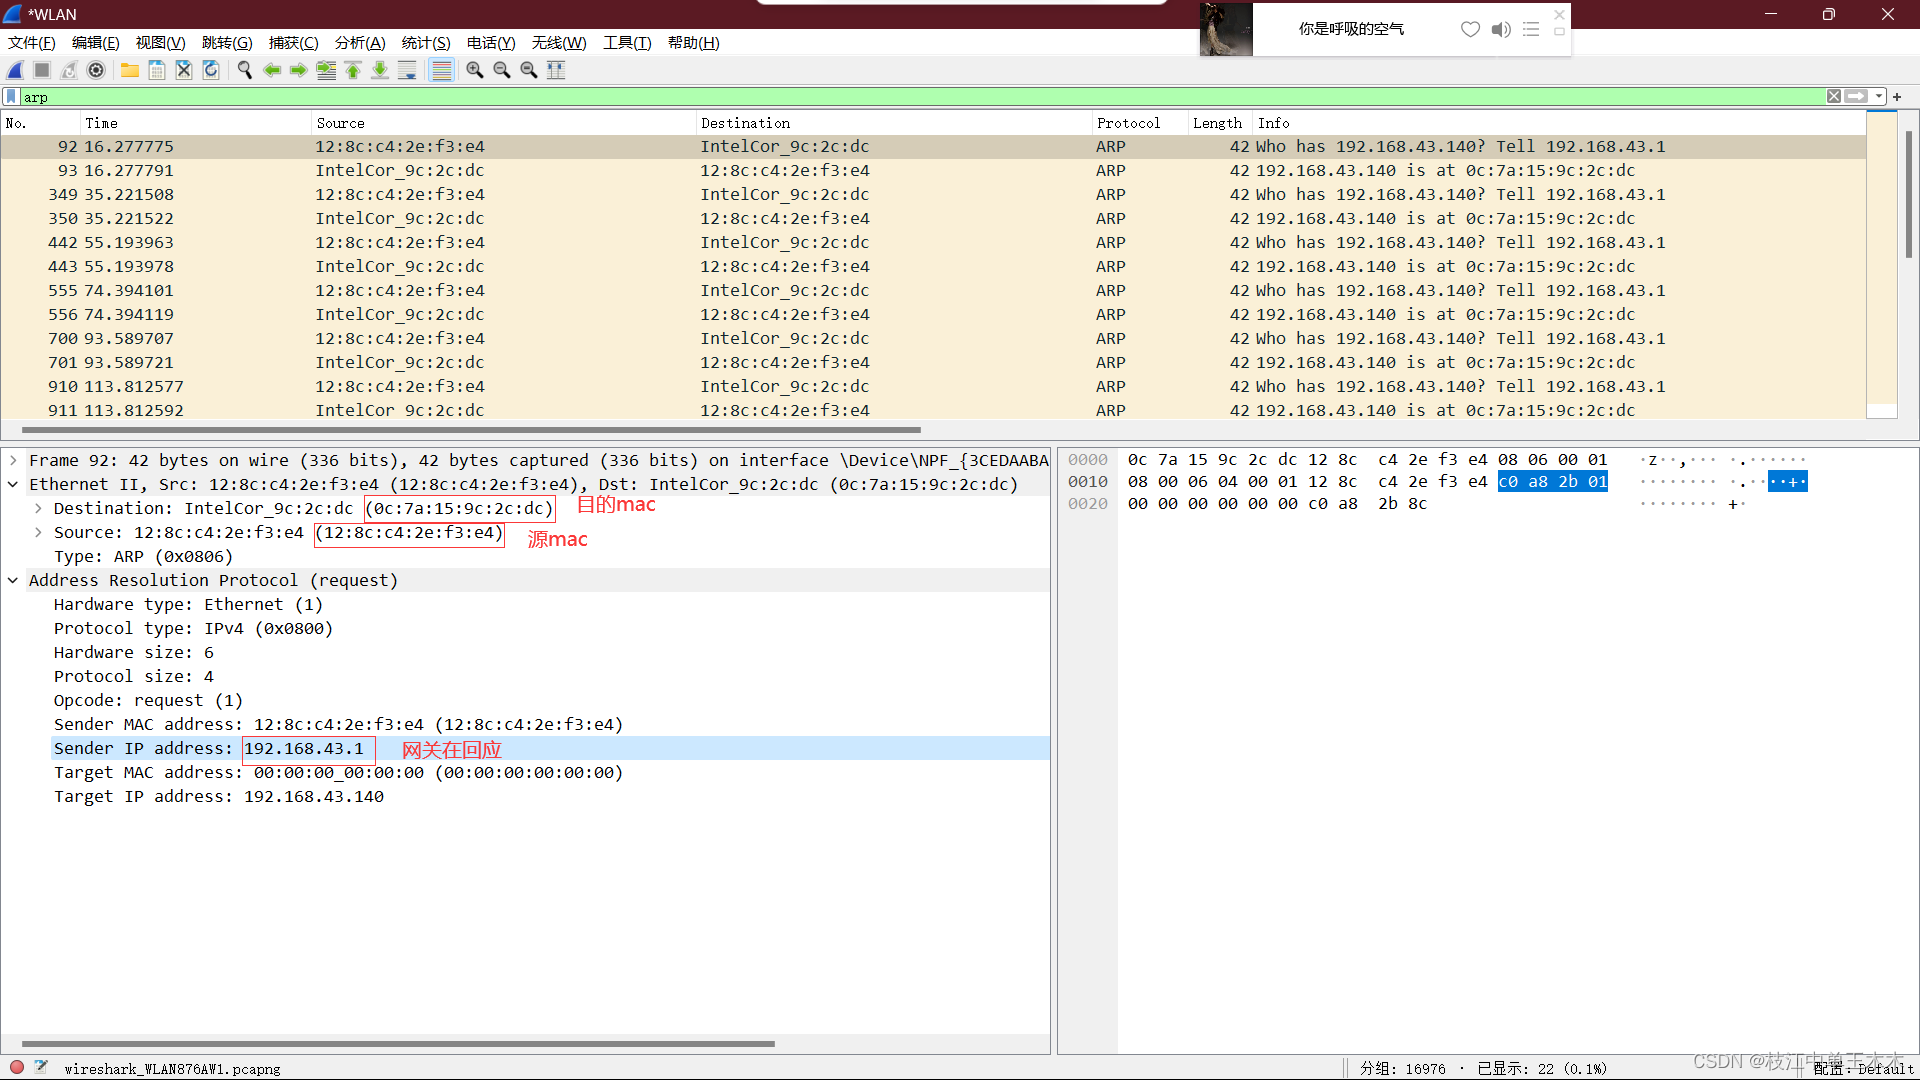Clear the arp display filter
Screen dimensions: 1920x1080
[x=1834, y=97]
